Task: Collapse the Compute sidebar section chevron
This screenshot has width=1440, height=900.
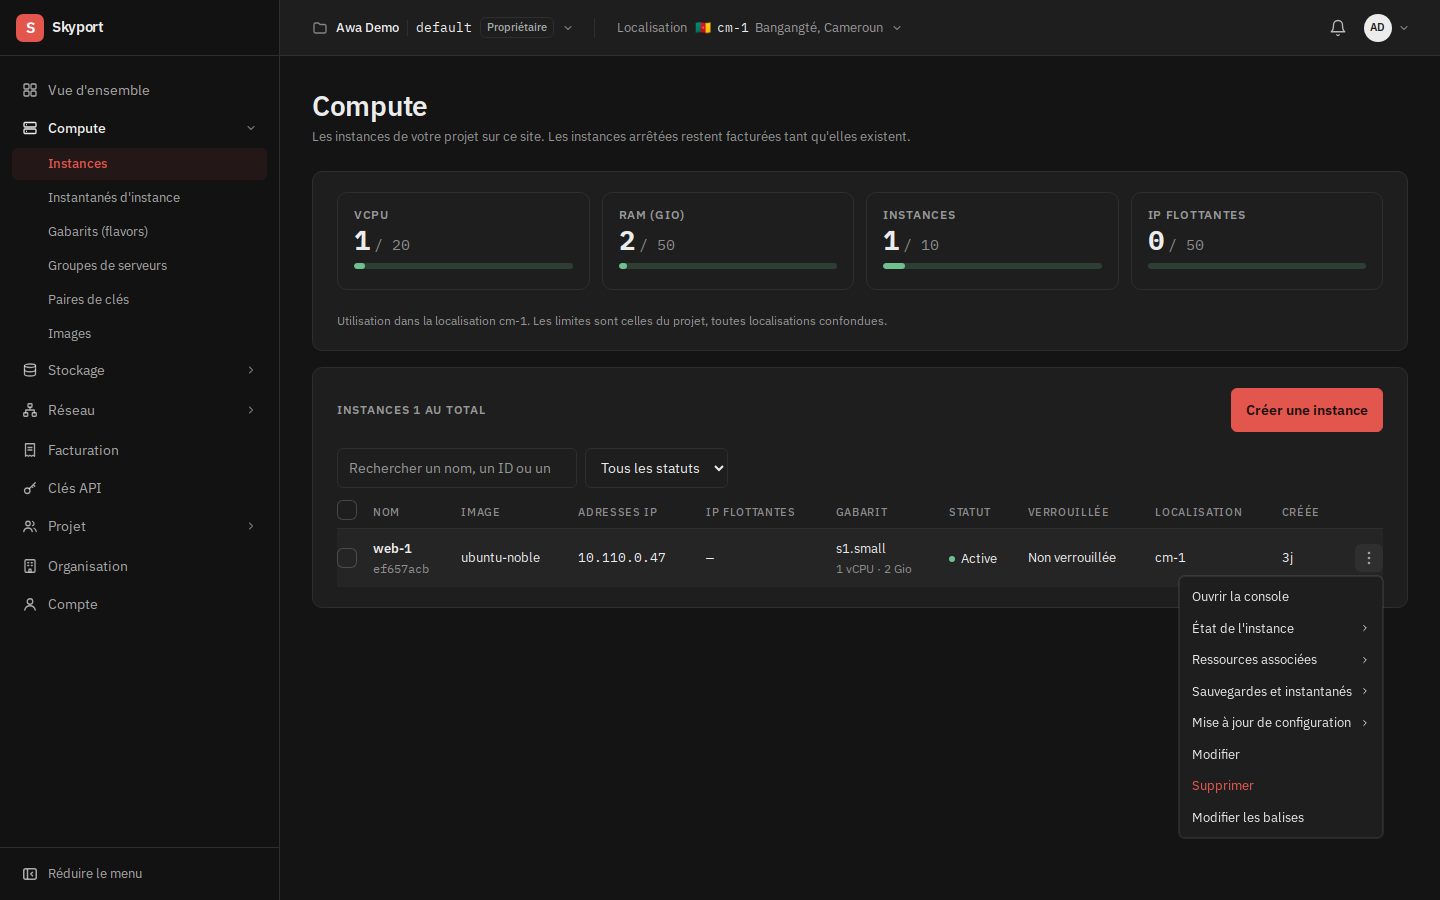Action: pyautogui.click(x=251, y=128)
